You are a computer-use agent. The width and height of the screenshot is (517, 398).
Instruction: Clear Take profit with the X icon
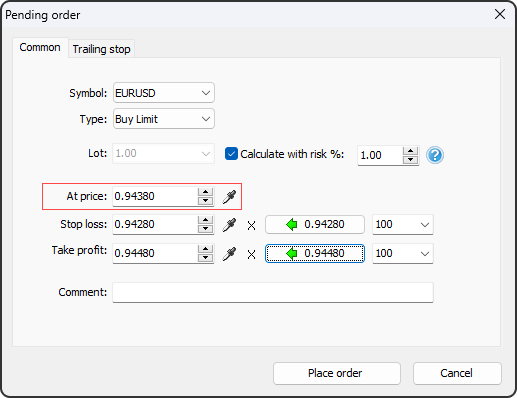point(251,255)
